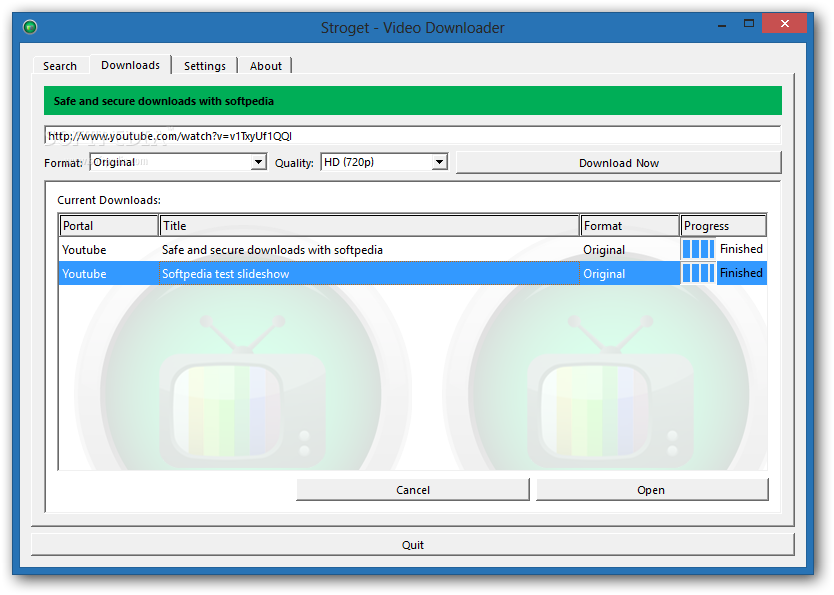The image size is (834, 595).
Task: Click the Format combo box showing Original
Action: pyautogui.click(x=178, y=162)
